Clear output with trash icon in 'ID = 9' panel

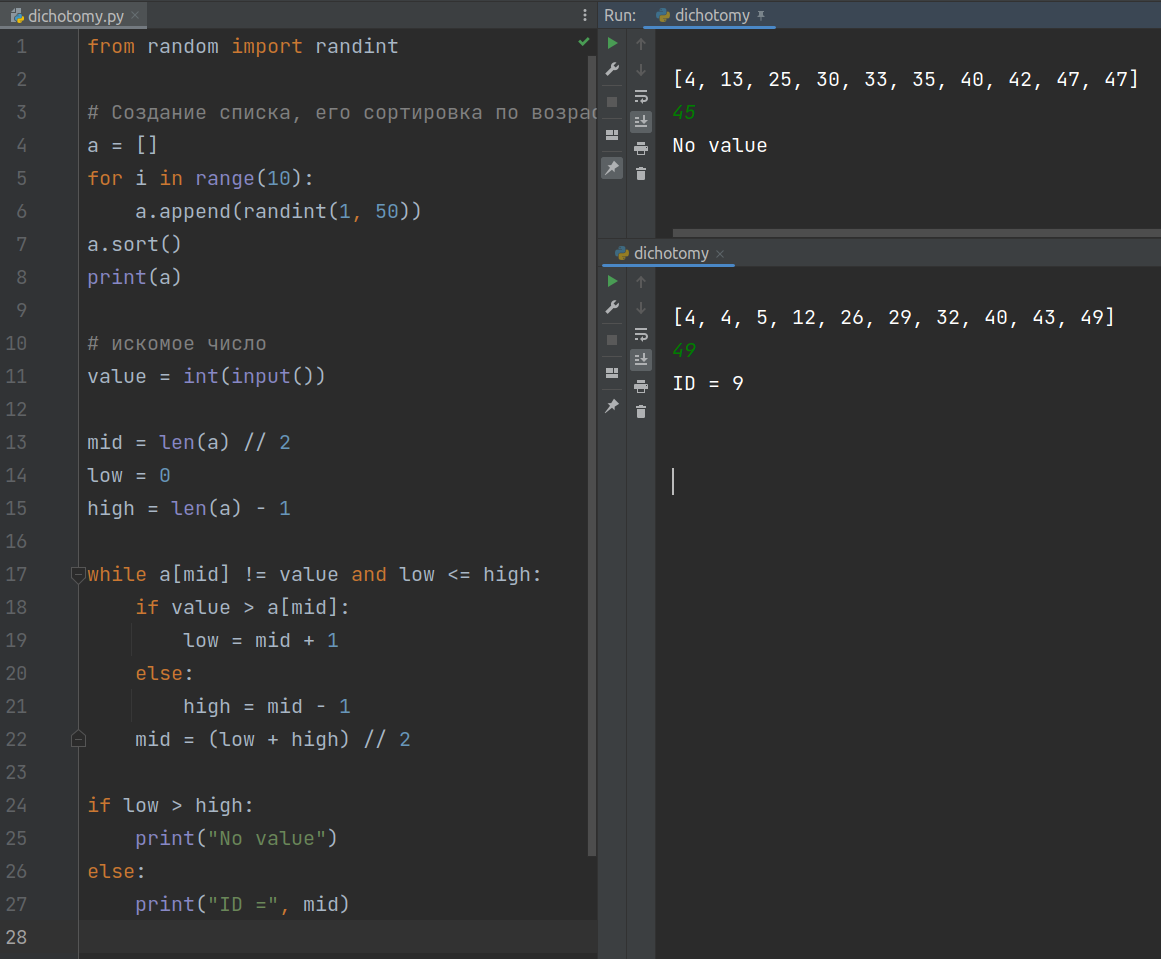coord(641,412)
